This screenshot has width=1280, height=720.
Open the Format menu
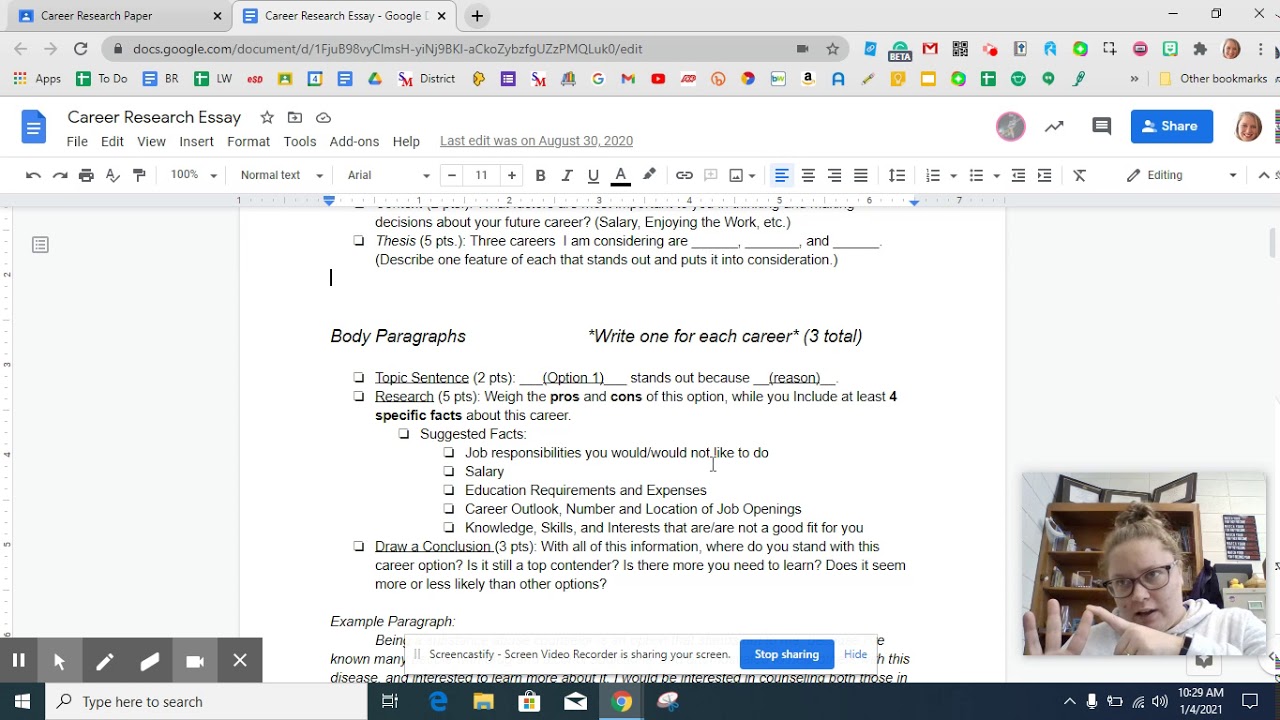click(248, 142)
